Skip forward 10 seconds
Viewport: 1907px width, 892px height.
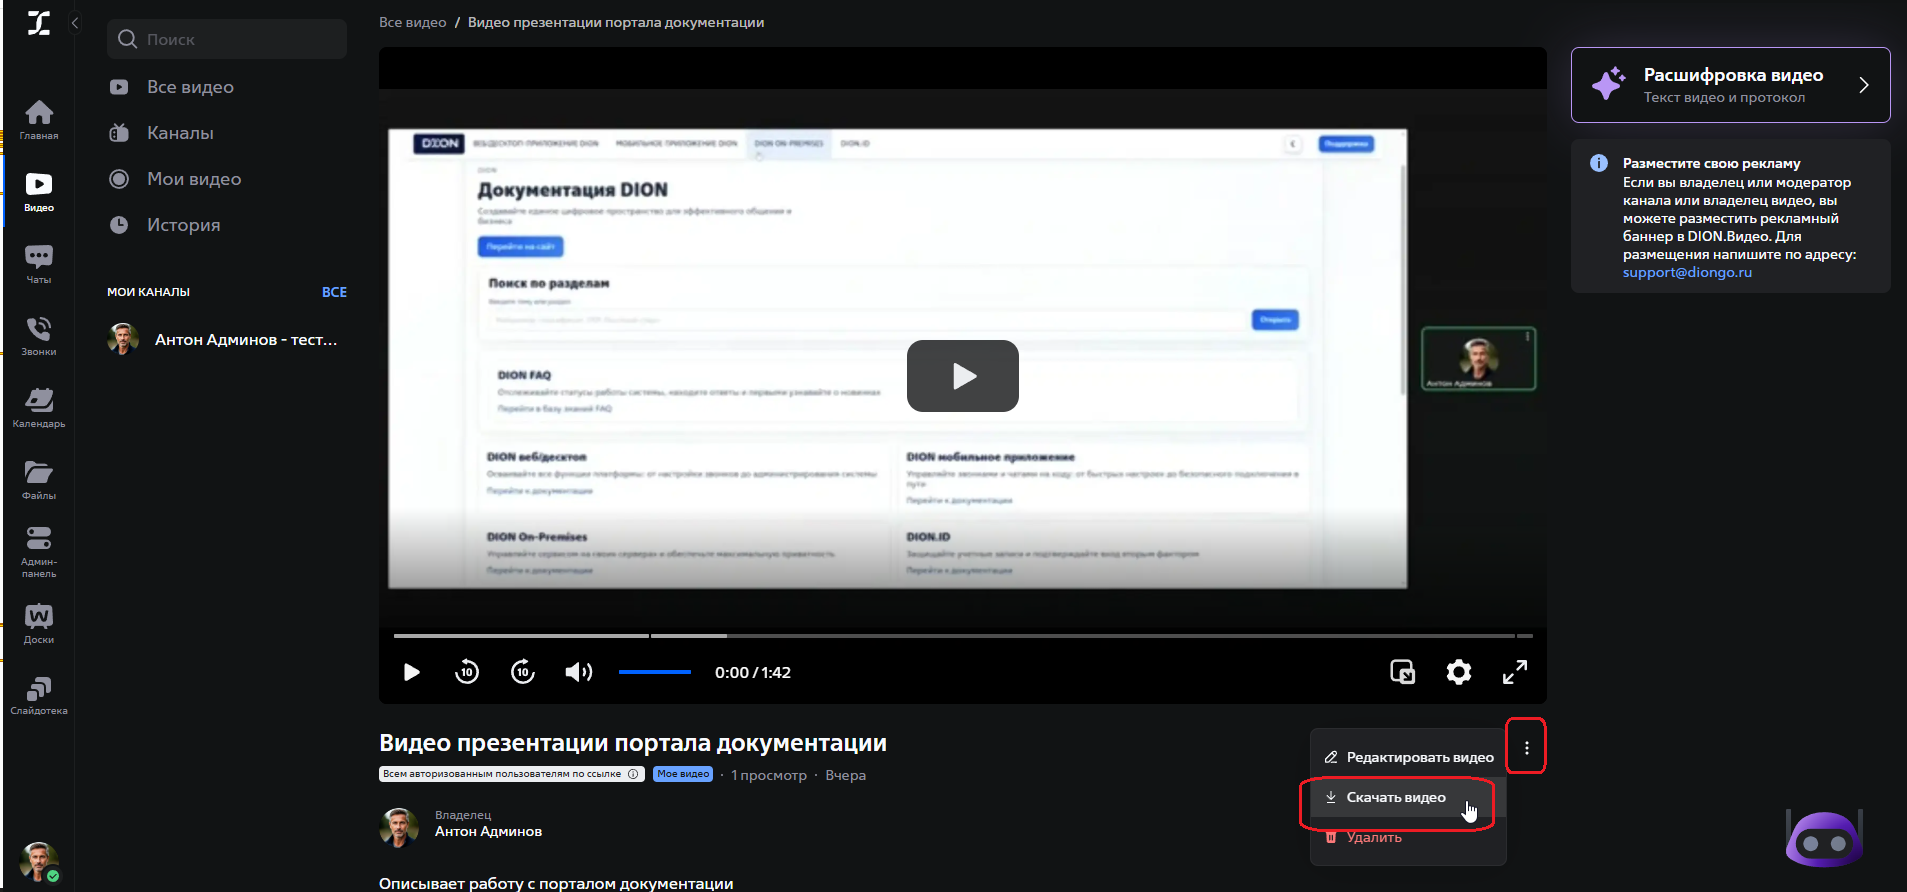[x=523, y=672]
